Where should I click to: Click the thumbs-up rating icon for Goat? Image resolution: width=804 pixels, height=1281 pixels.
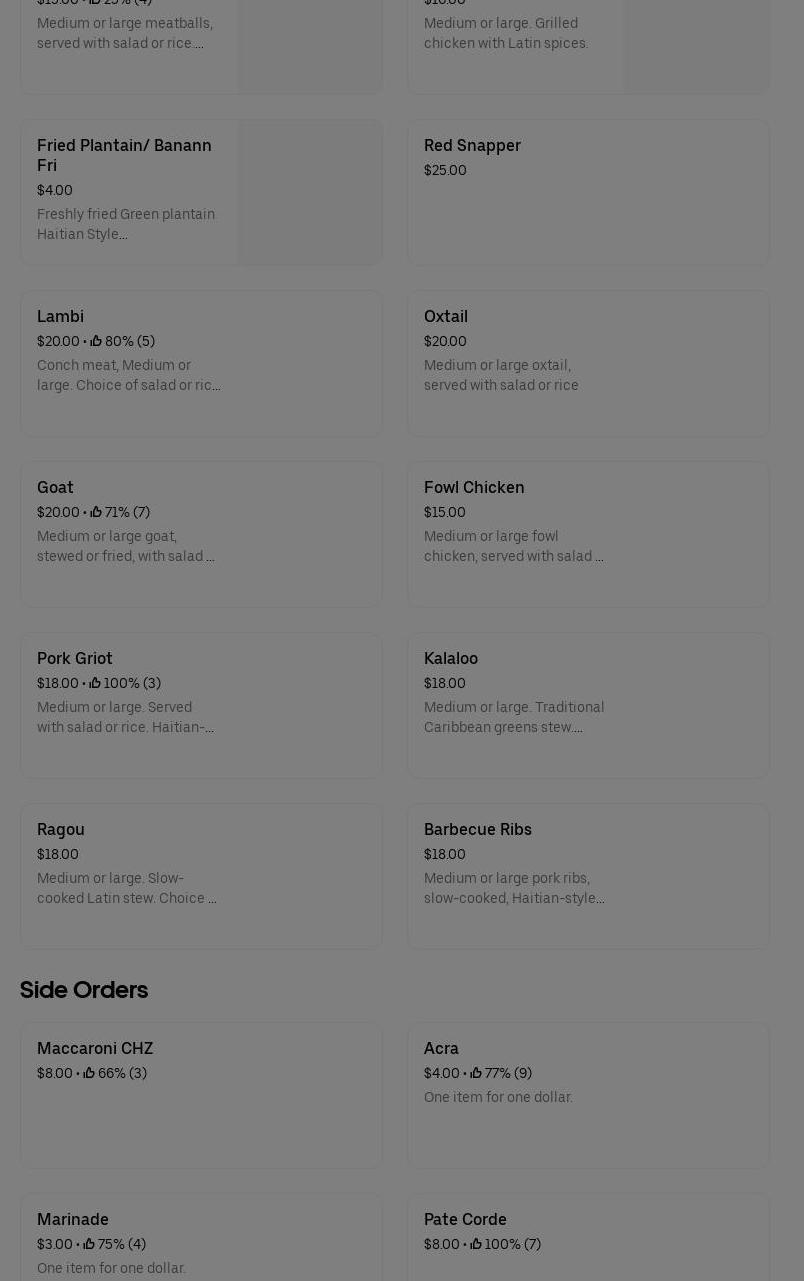click(x=96, y=513)
